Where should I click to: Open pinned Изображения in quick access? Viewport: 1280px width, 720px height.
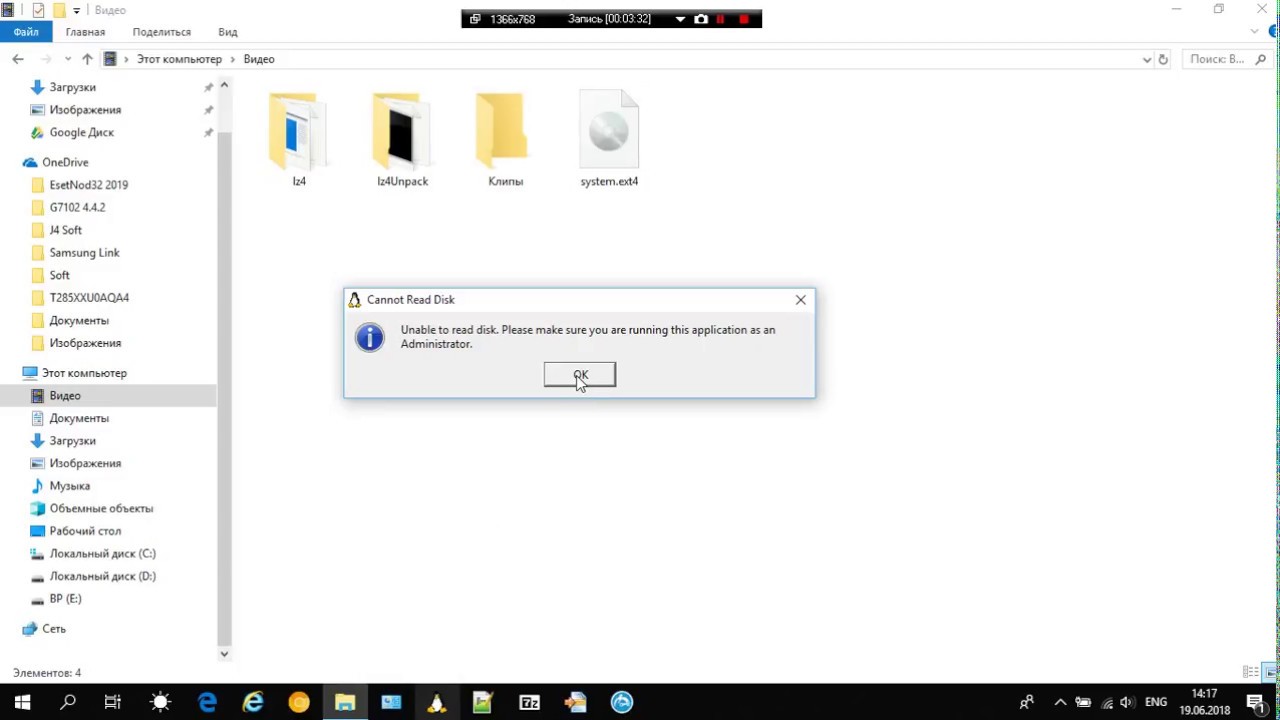pos(85,110)
